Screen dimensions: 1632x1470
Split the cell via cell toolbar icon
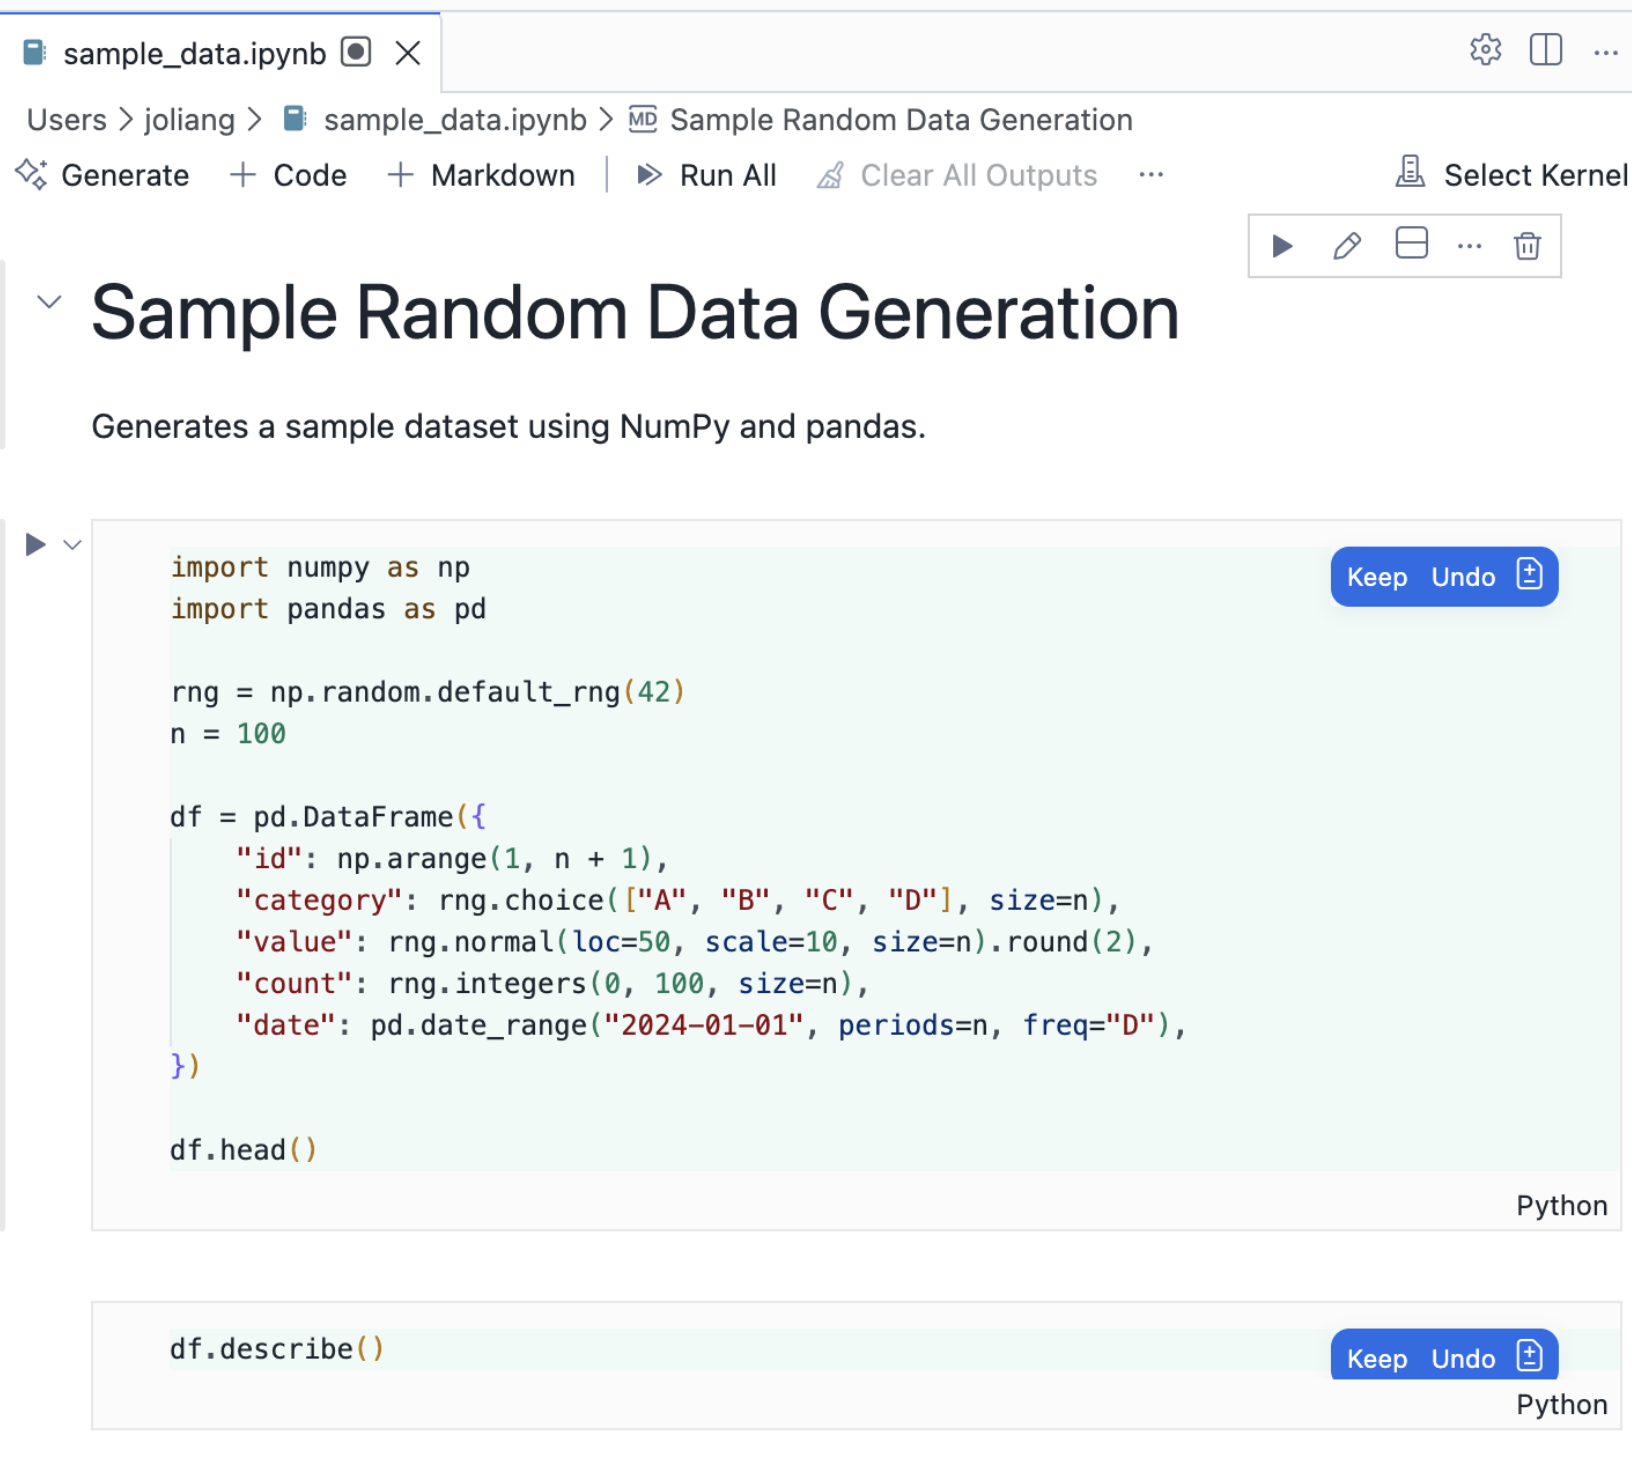[x=1411, y=243]
